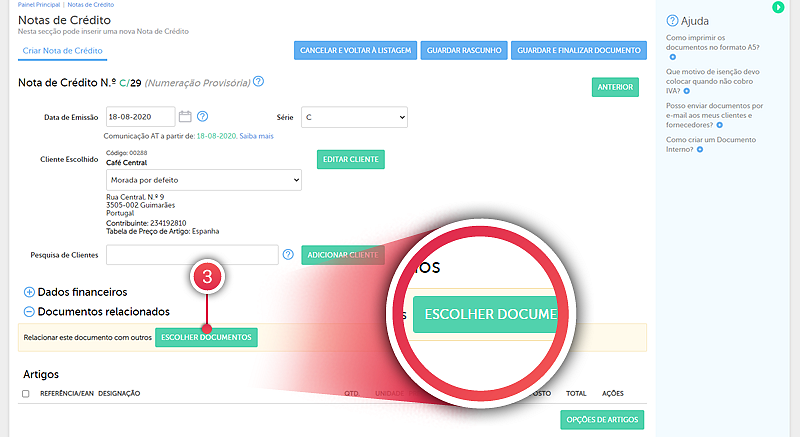Tick the select-all articles checkbox
The height and width of the screenshot is (437, 800).
[26, 394]
